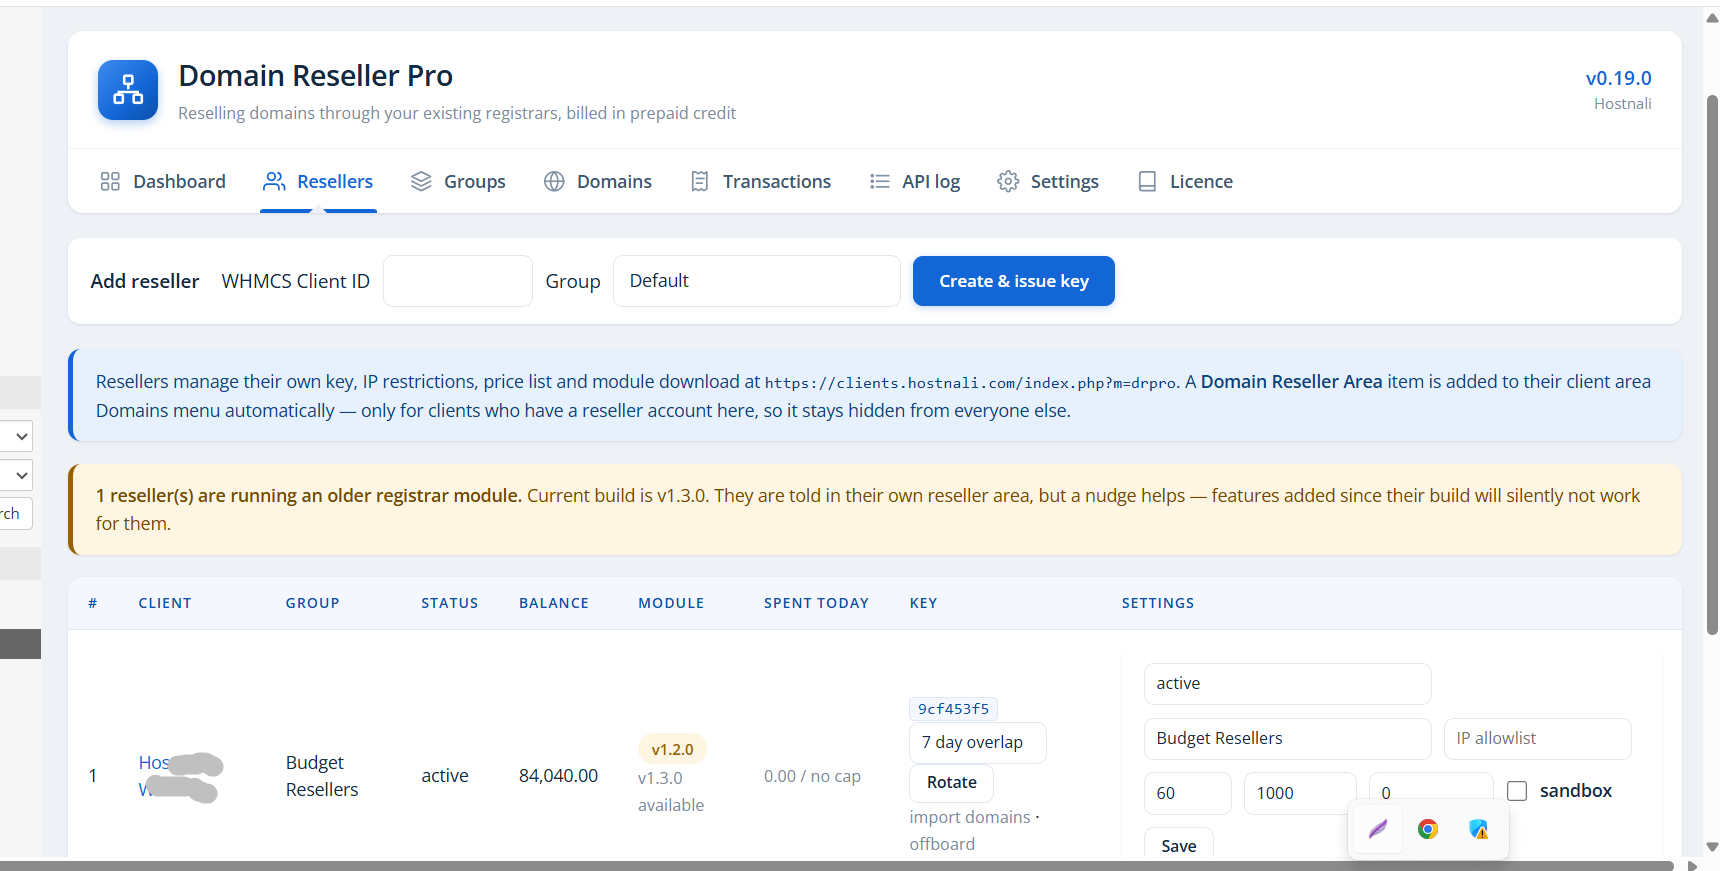Click the 84,040.00 balance value
This screenshot has width=1720, height=871.
(x=558, y=776)
